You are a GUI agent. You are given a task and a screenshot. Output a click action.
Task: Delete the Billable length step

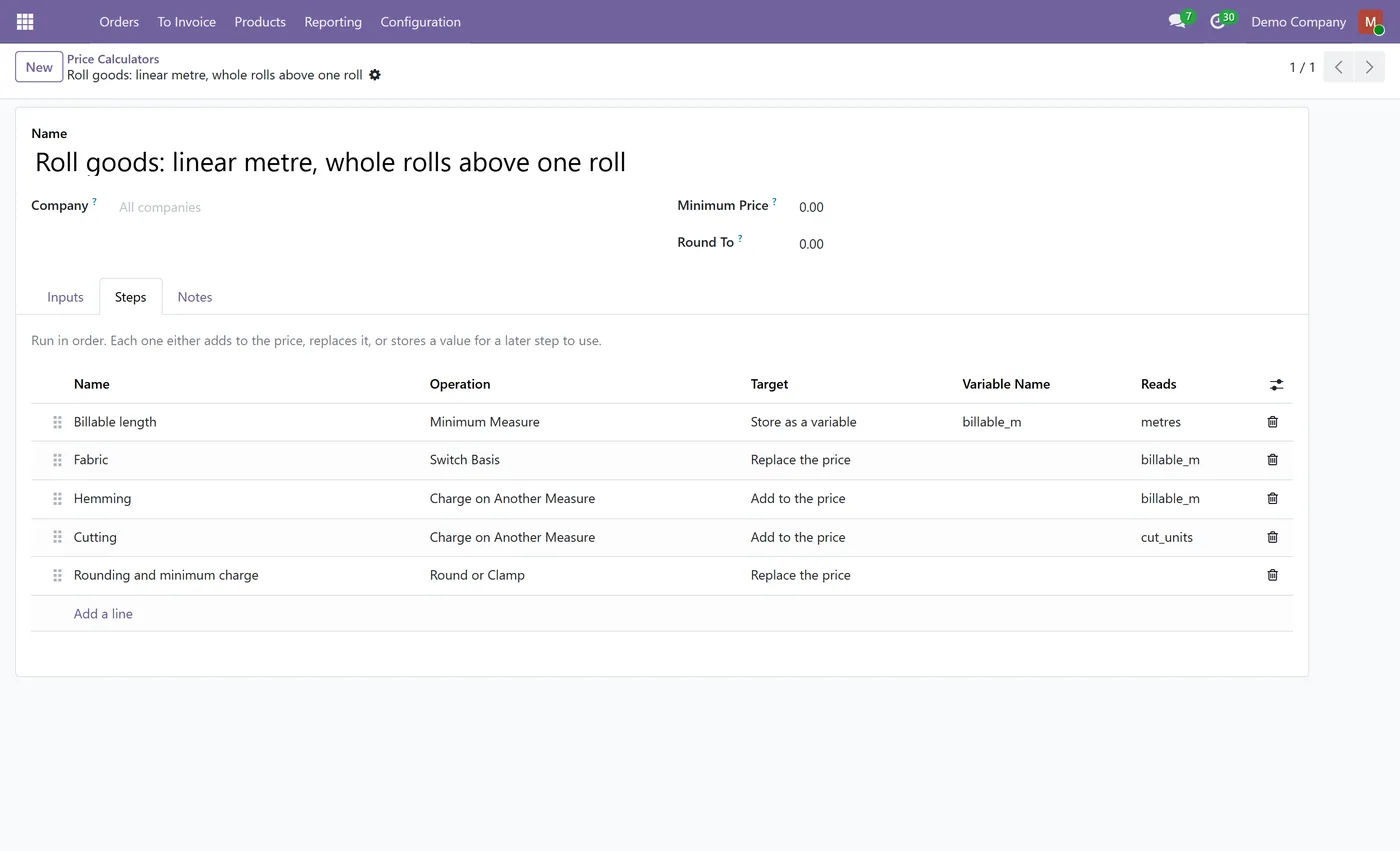[x=1272, y=422]
